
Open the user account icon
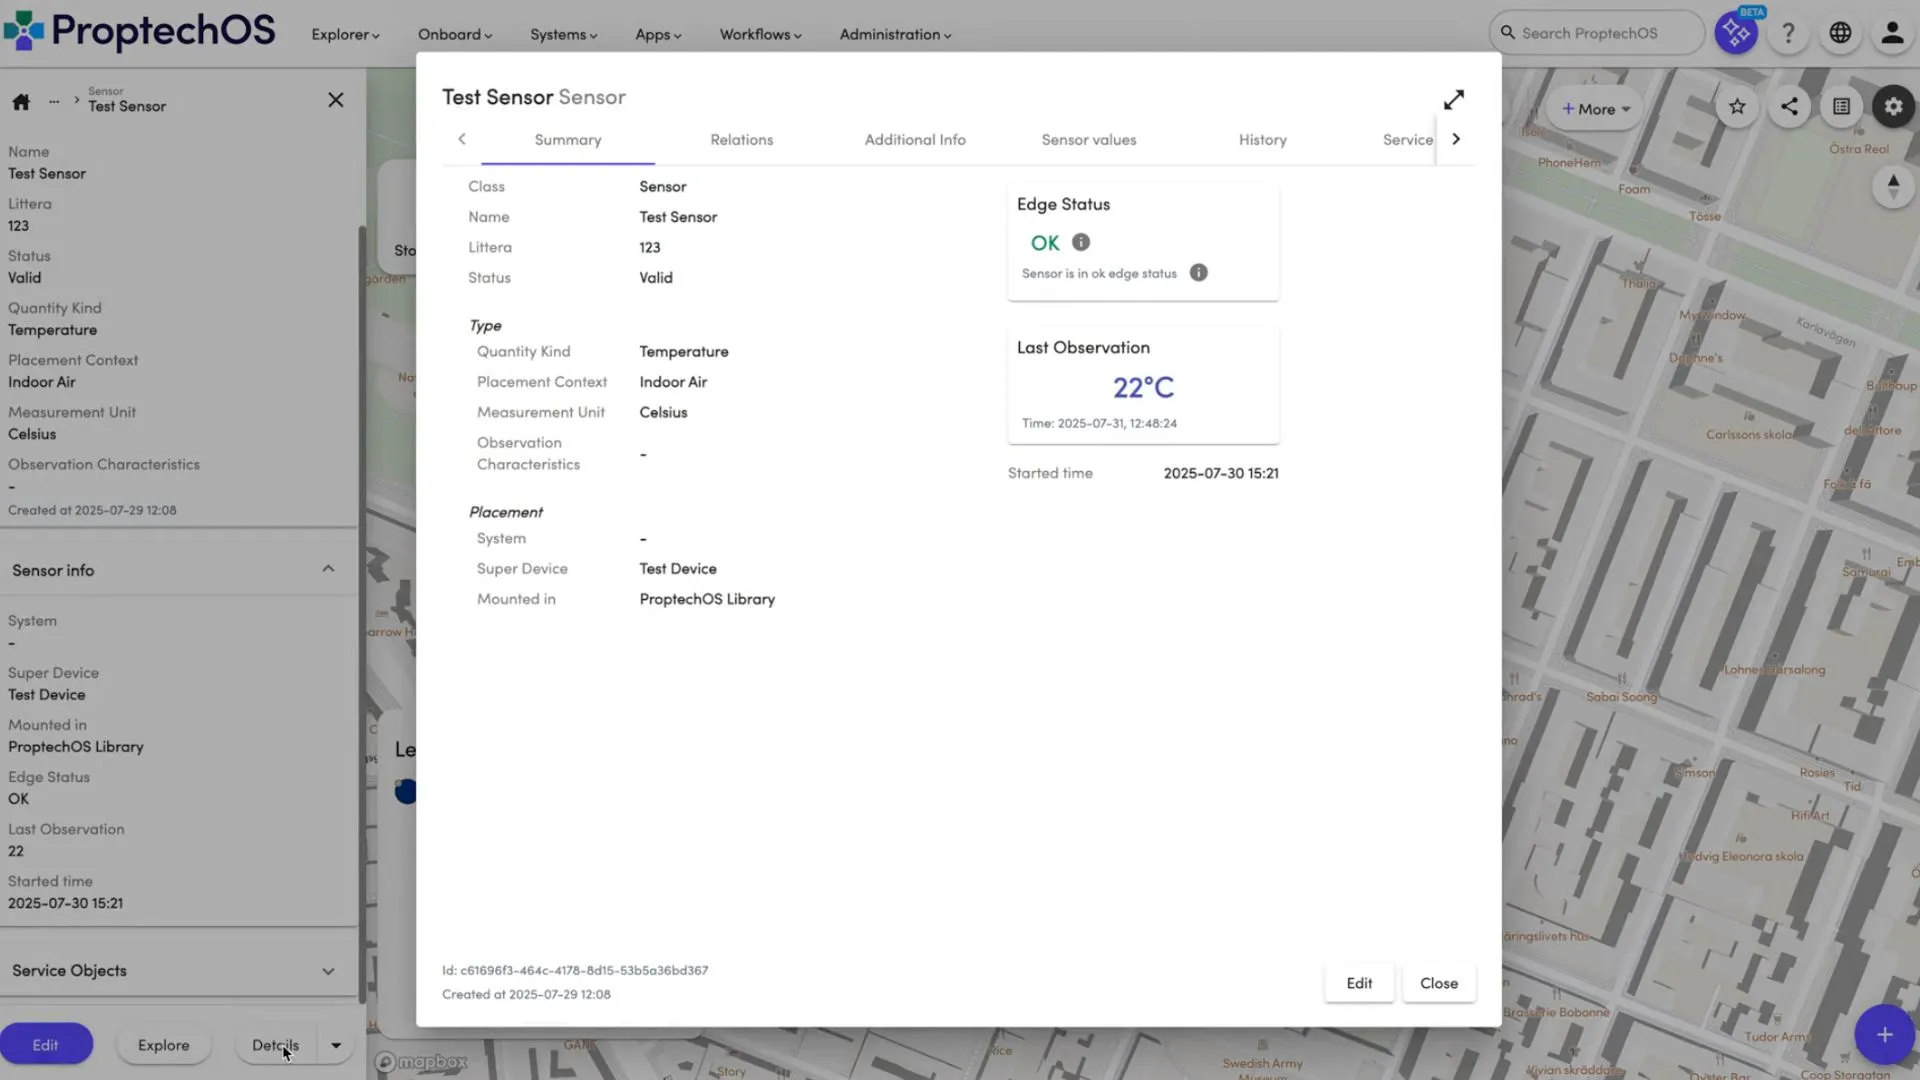[x=1892, y=33]
